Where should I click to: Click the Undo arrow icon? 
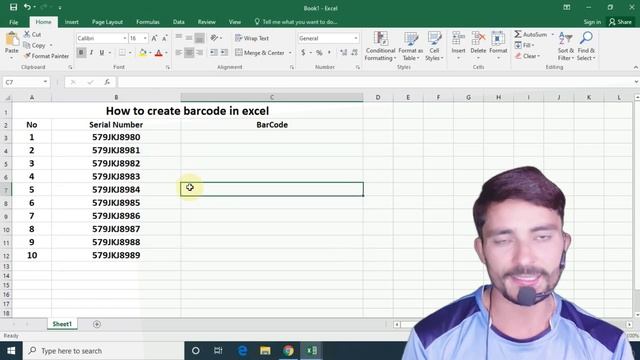[27, 7]
